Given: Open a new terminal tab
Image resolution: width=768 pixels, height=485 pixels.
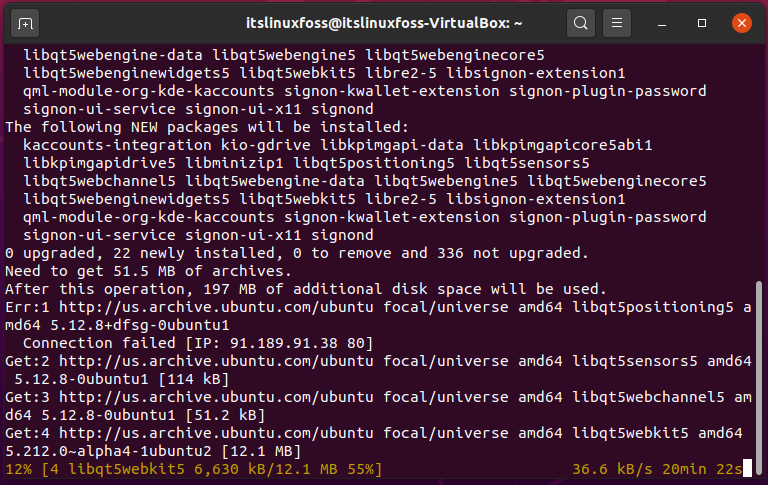Looking at the screenshot, I should [24, 23].
